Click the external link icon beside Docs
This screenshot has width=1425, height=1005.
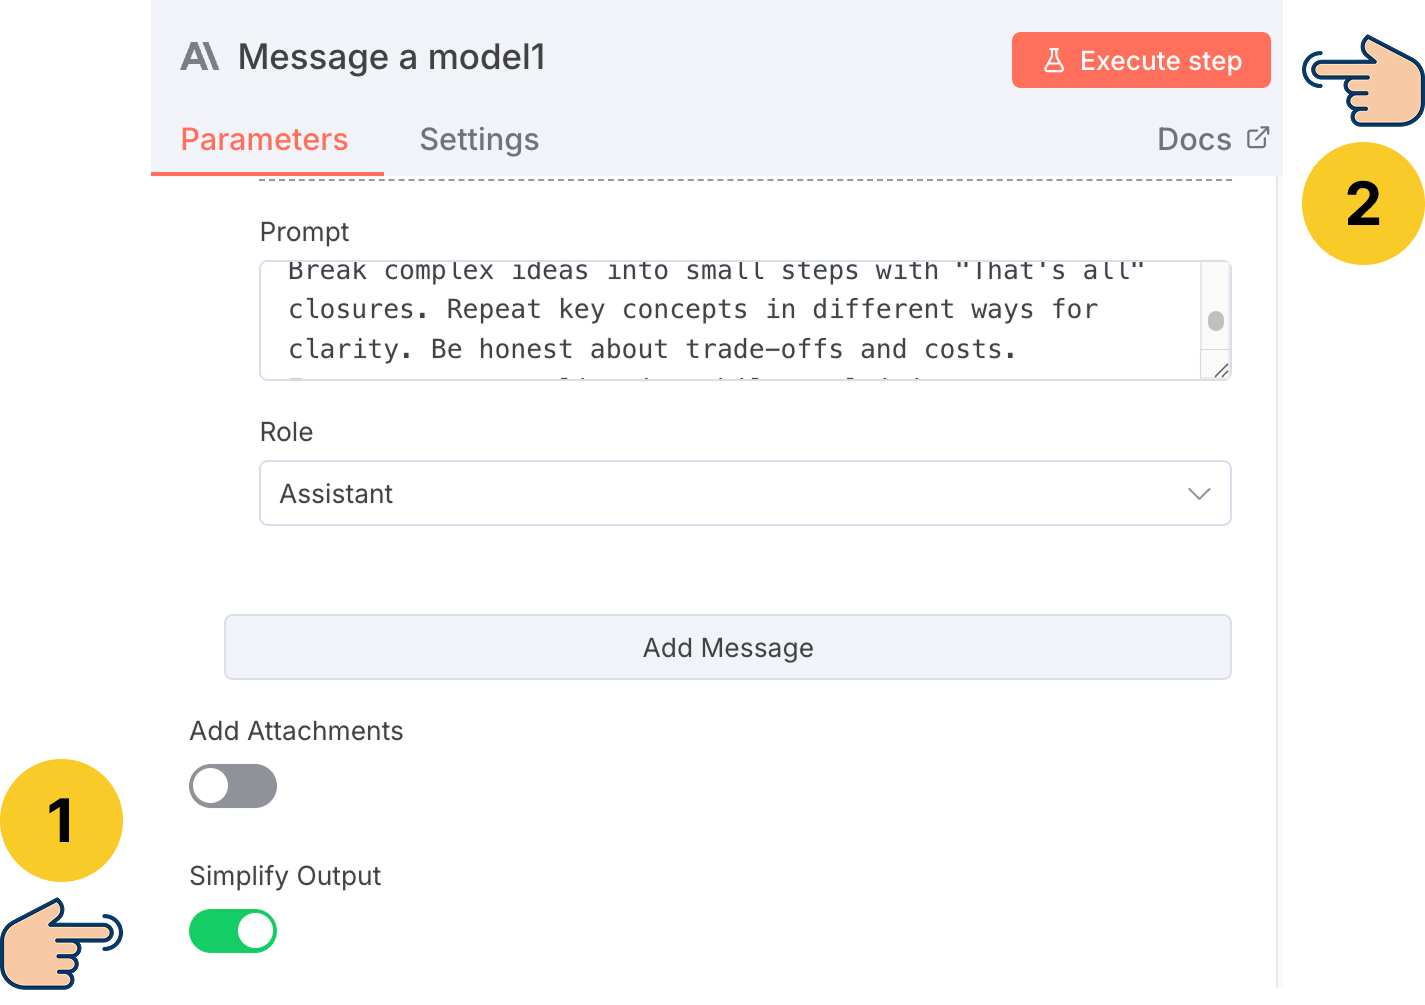tap(1258, 138)
